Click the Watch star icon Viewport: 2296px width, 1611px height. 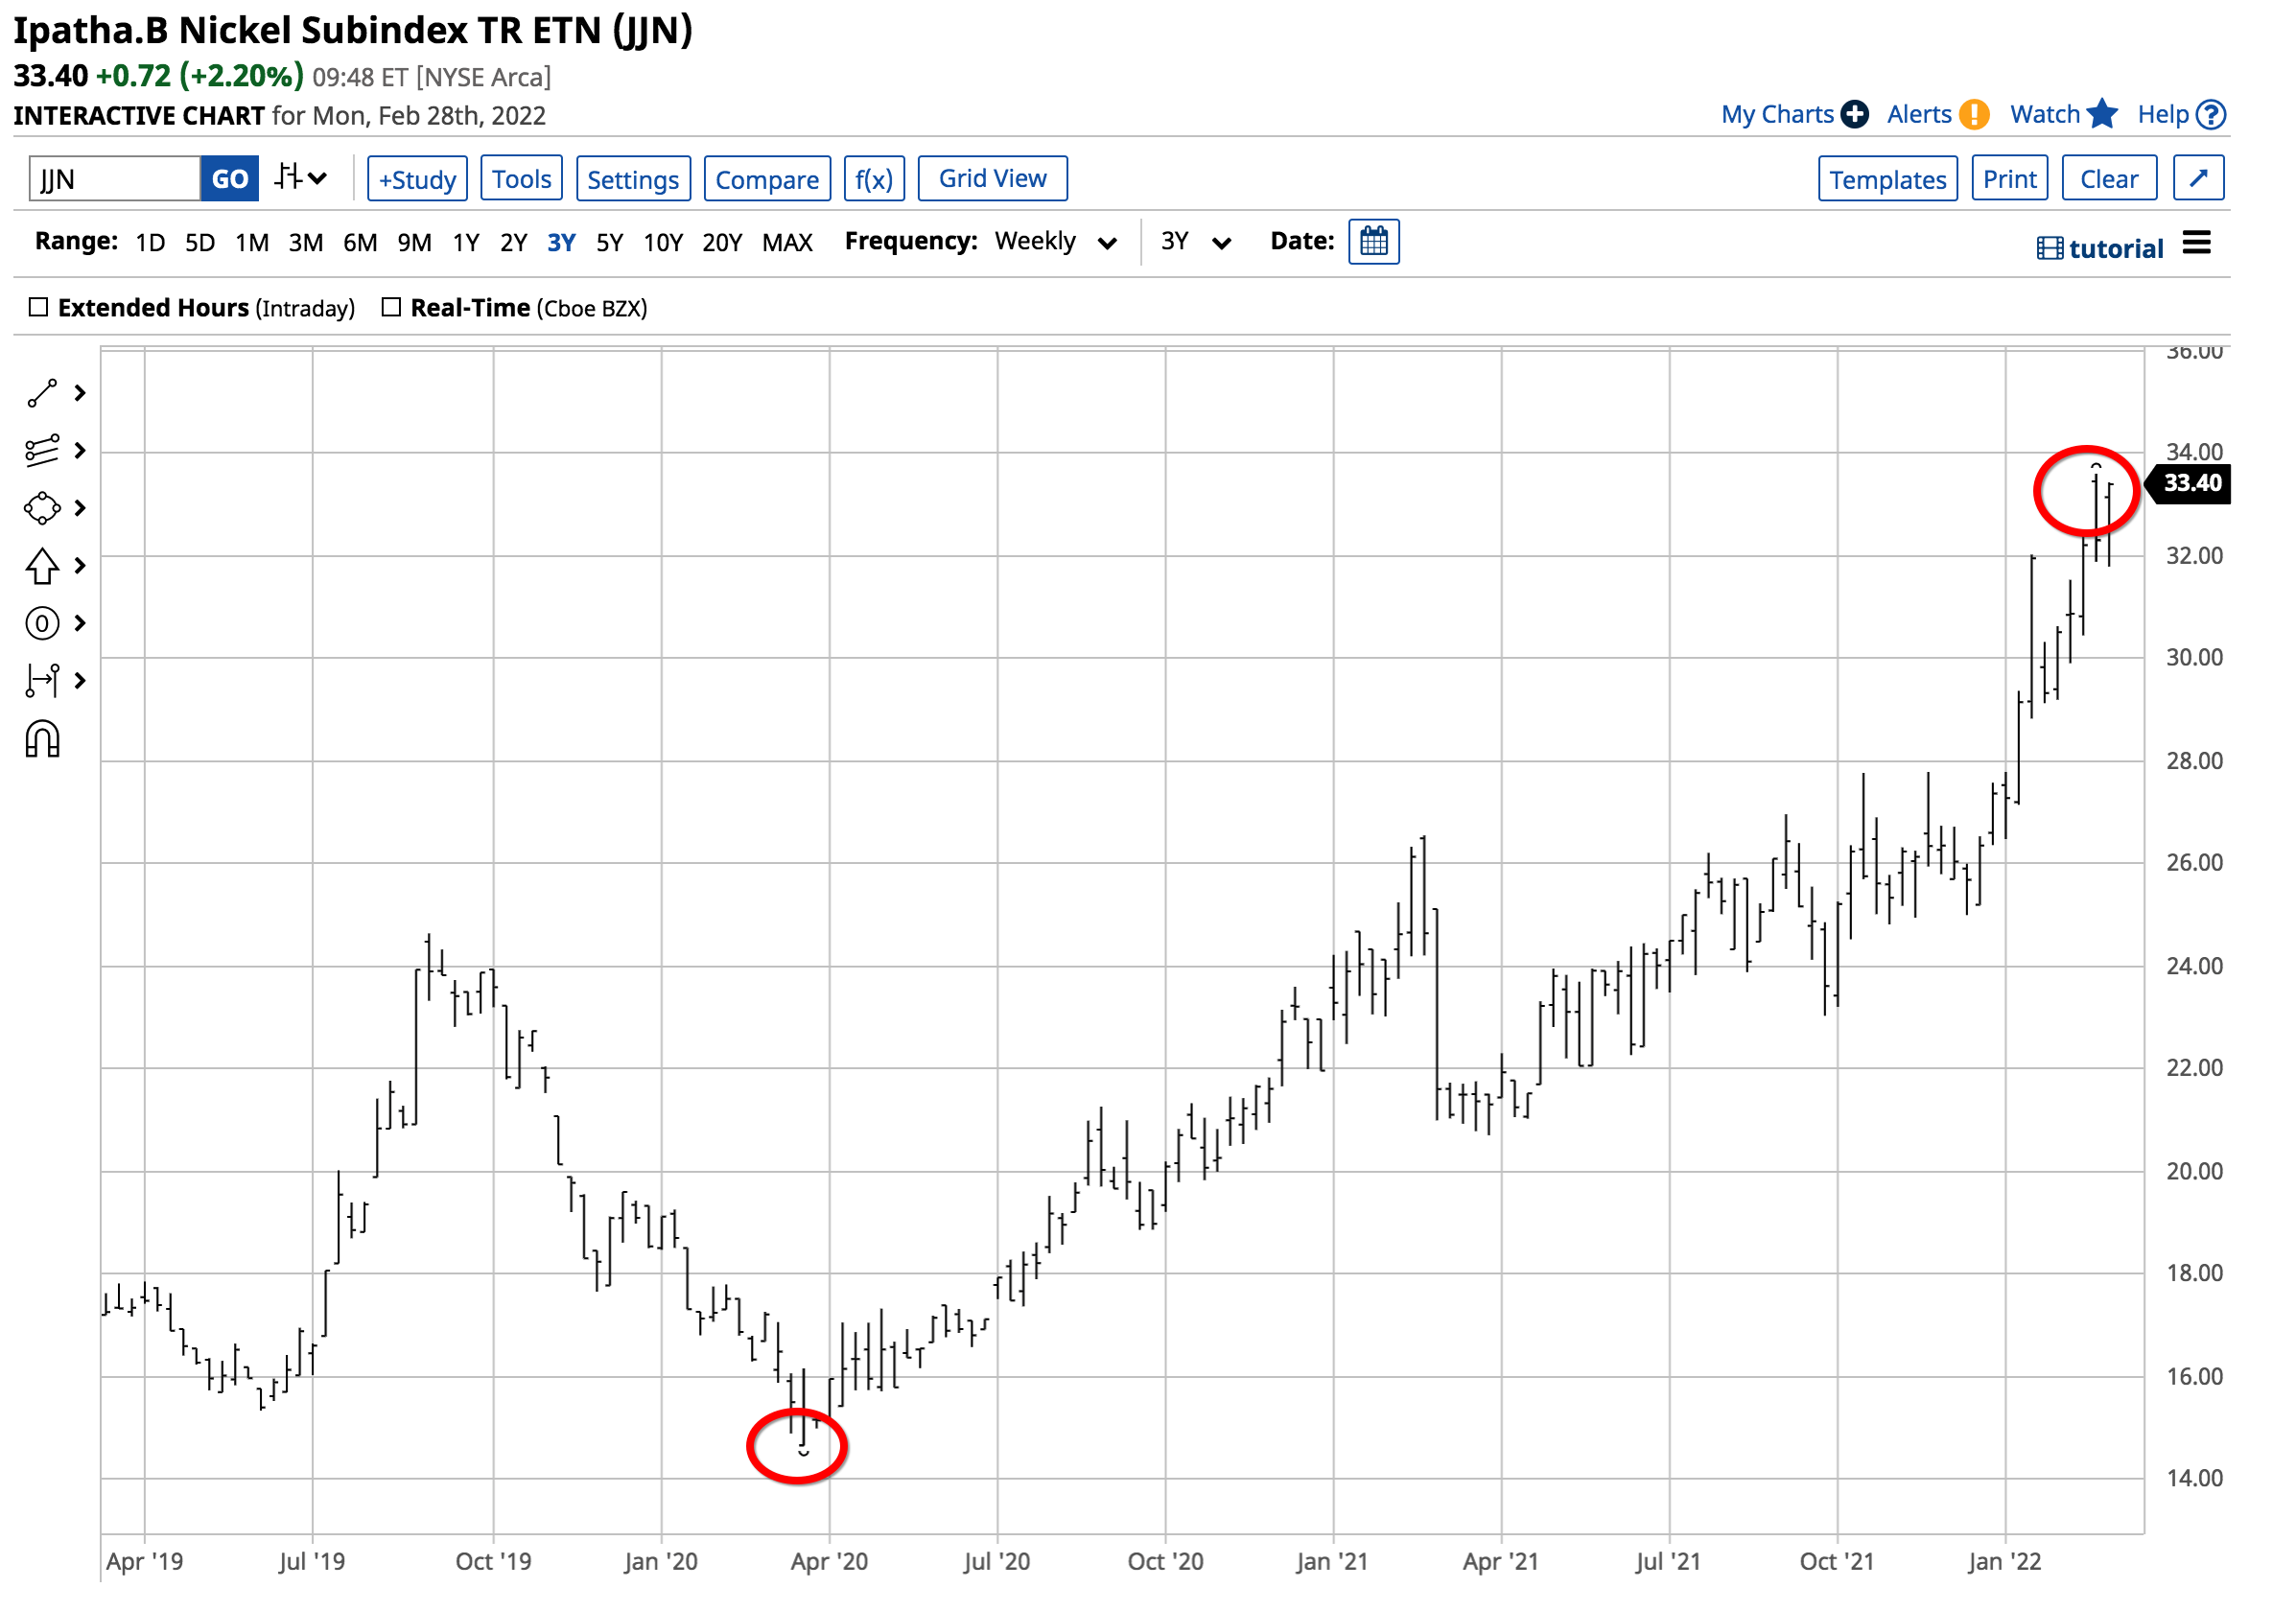(x=2102, y=114)
